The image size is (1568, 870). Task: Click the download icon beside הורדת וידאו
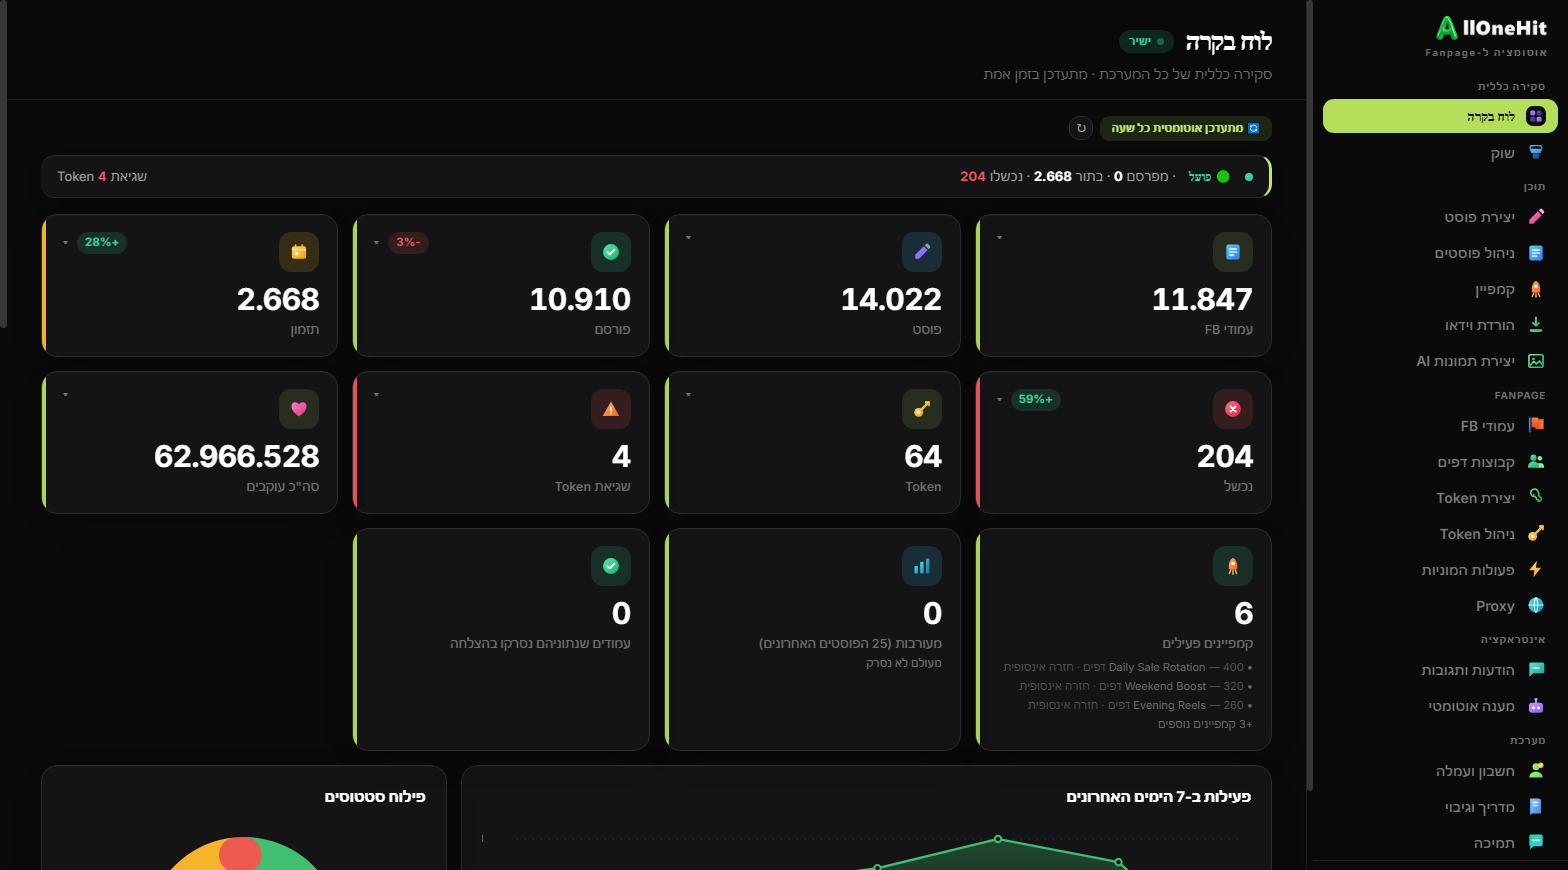[x=1536, y=325]
